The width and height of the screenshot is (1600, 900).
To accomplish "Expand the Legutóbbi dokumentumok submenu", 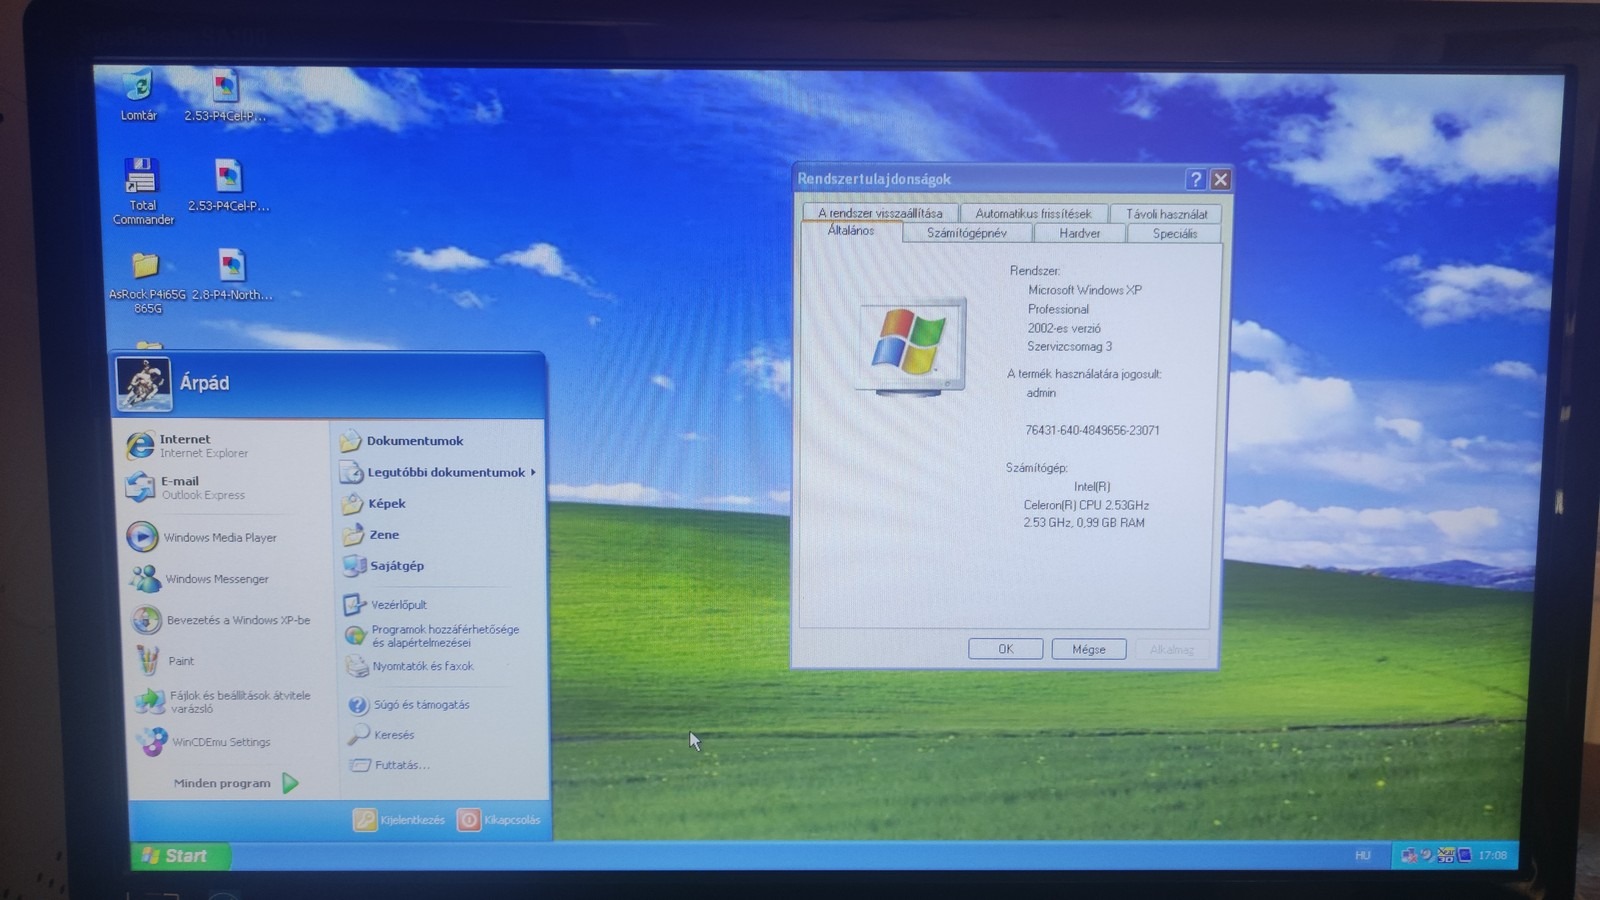I will click(x=439, y=472).
